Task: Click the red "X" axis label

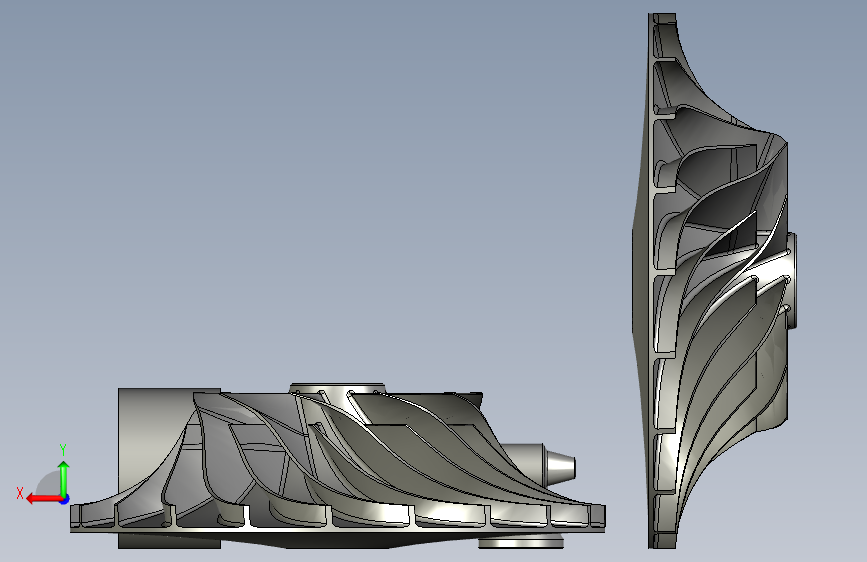Action: click(x=20, y=493)
